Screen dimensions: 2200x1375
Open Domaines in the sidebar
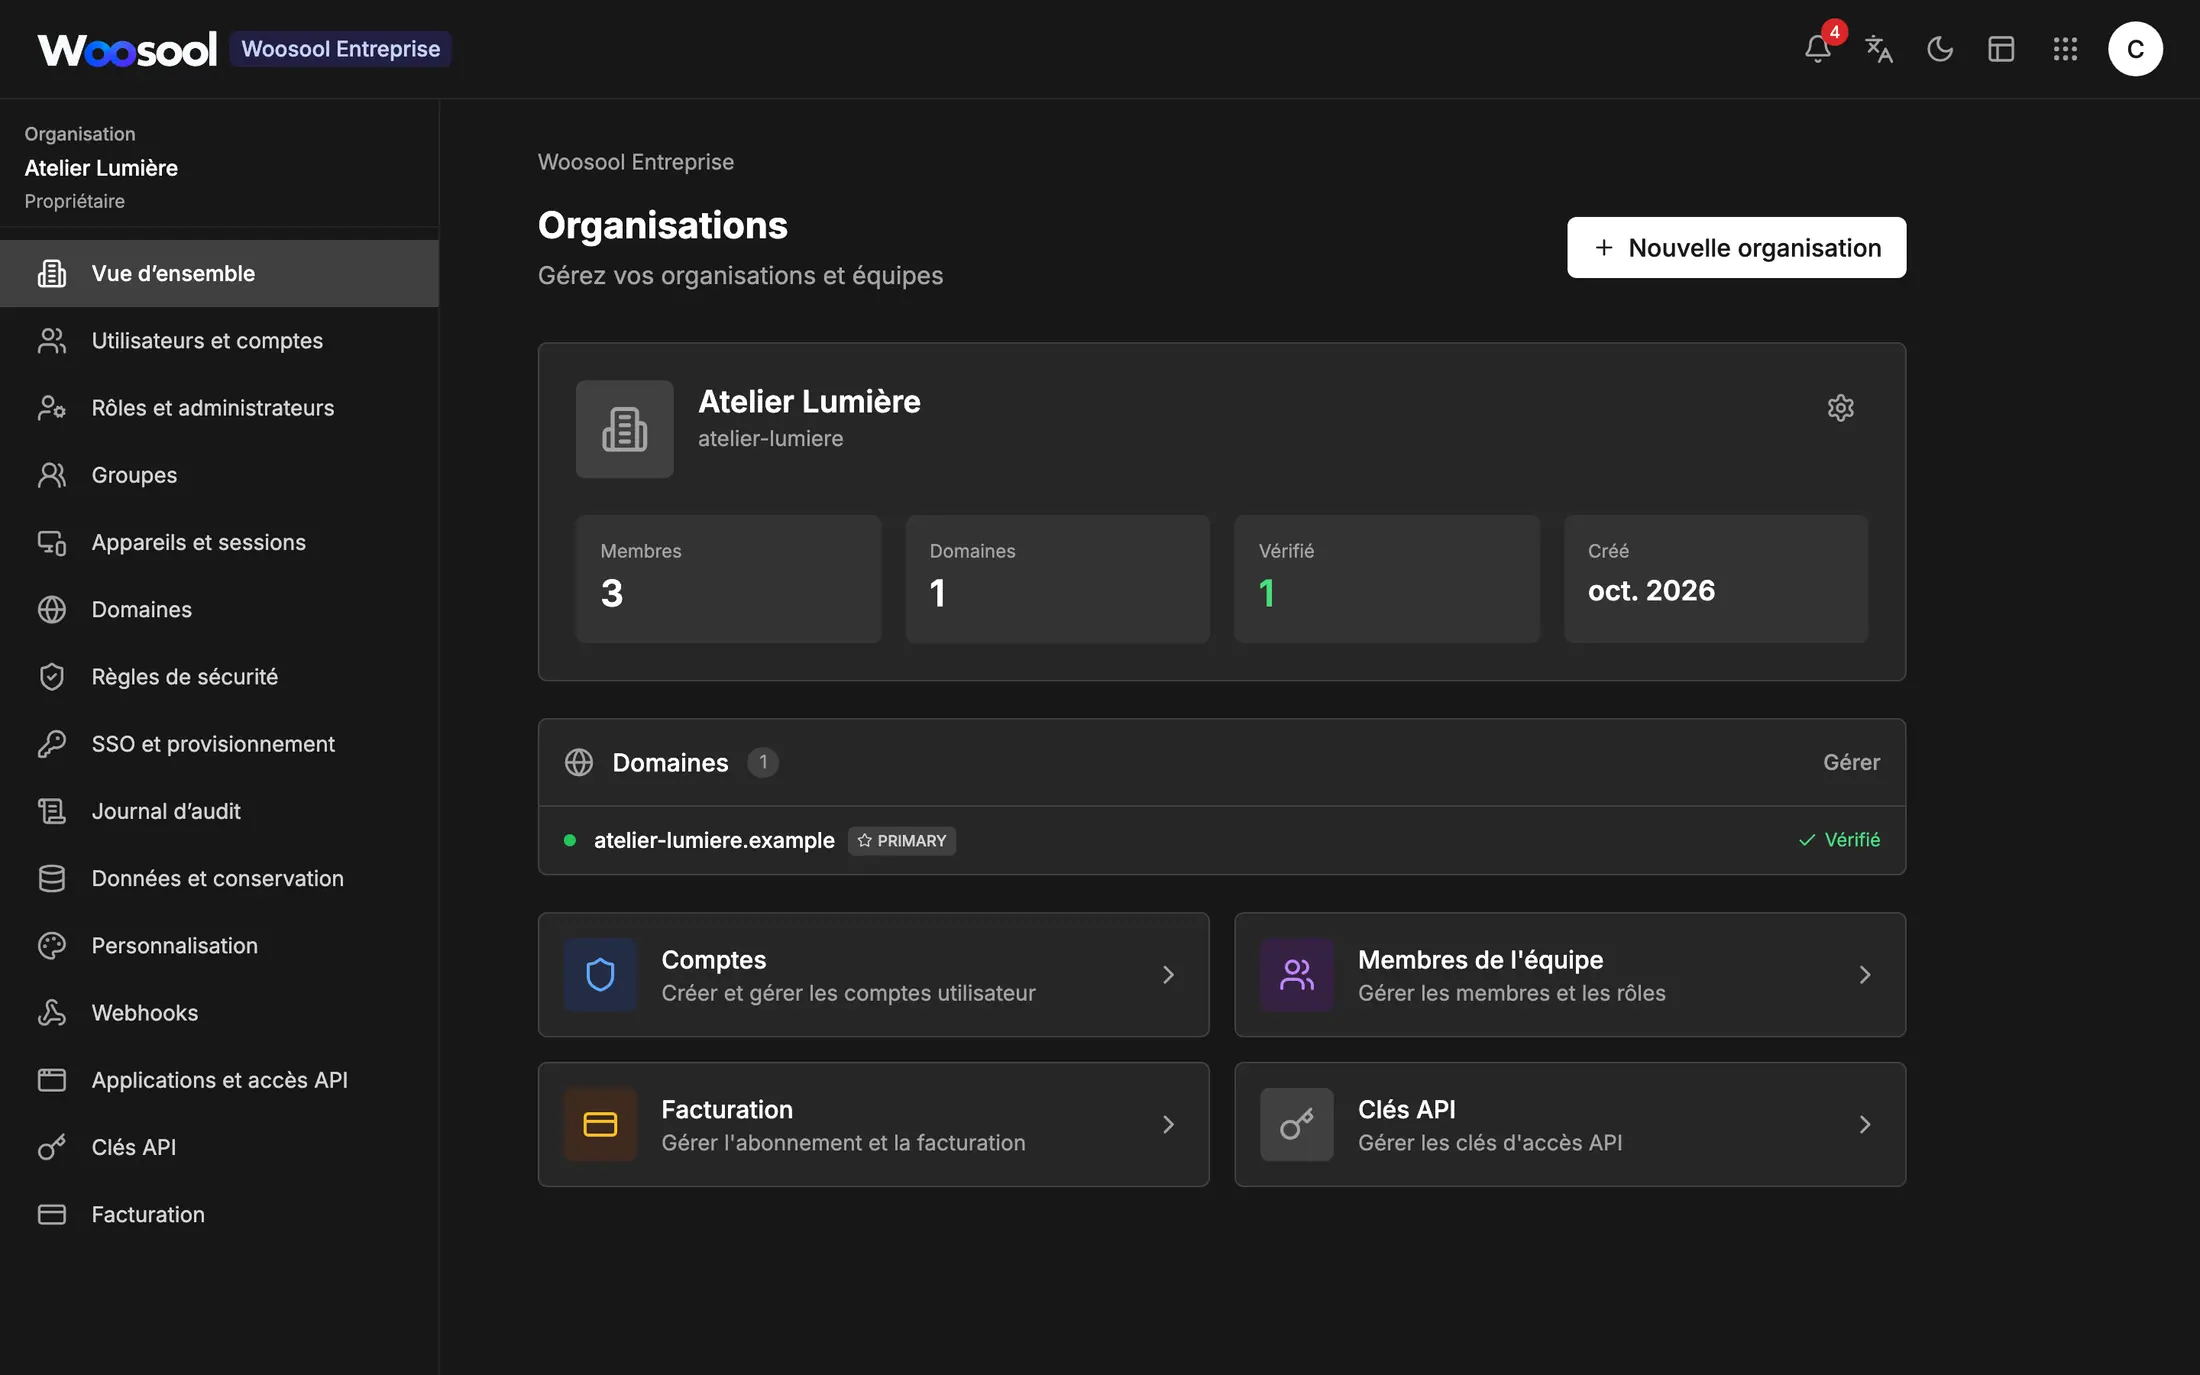tap(219, 609)
